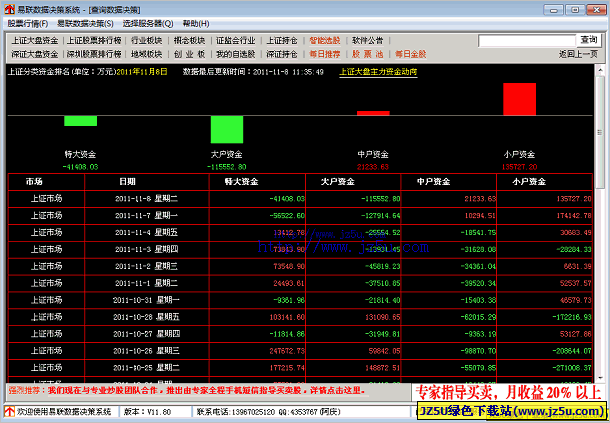Click the 市场 column header
Screen dimensions: 610x423
pyautogui.click(x=46, y=182)
